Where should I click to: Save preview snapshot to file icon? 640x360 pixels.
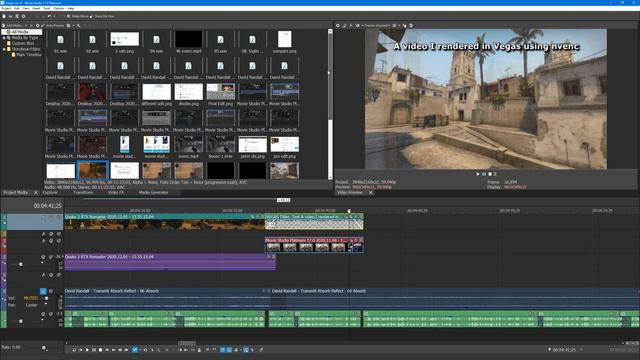coord(411,25)
